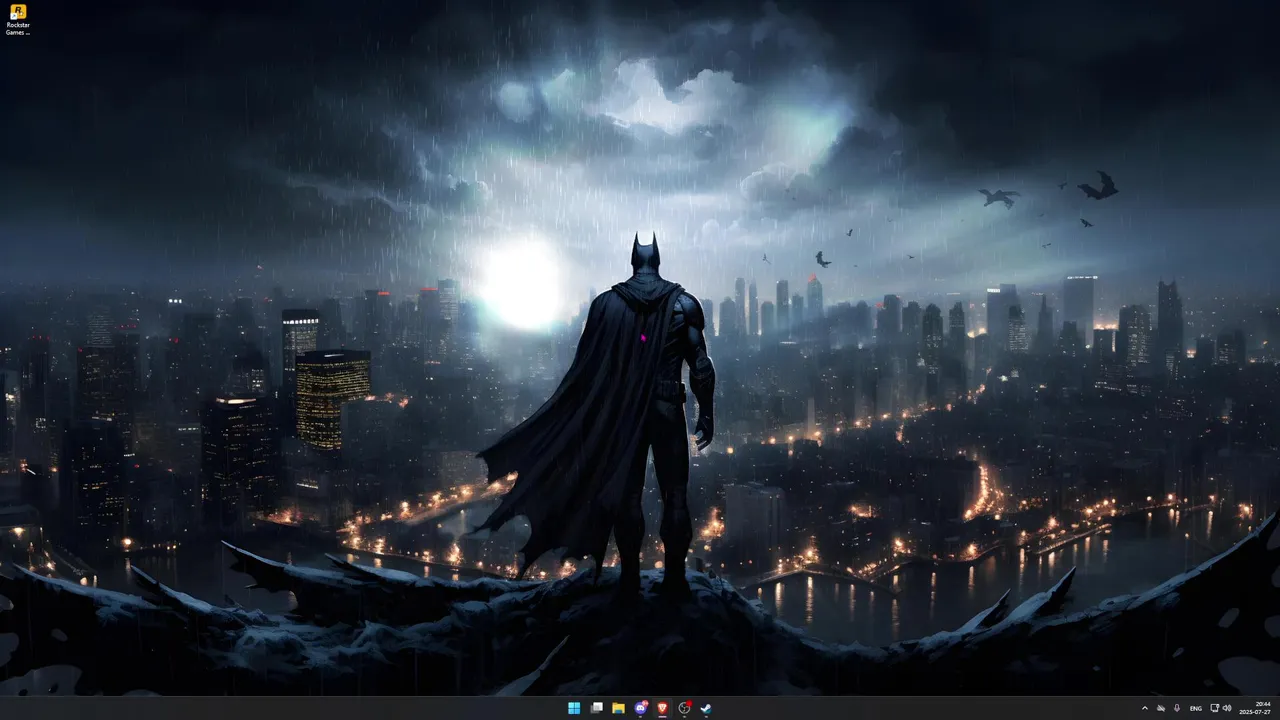Image resolution: width=1280 pixels, height=720 pixels.
Task: Click the network status tray icon
Action: (1214, 708)
